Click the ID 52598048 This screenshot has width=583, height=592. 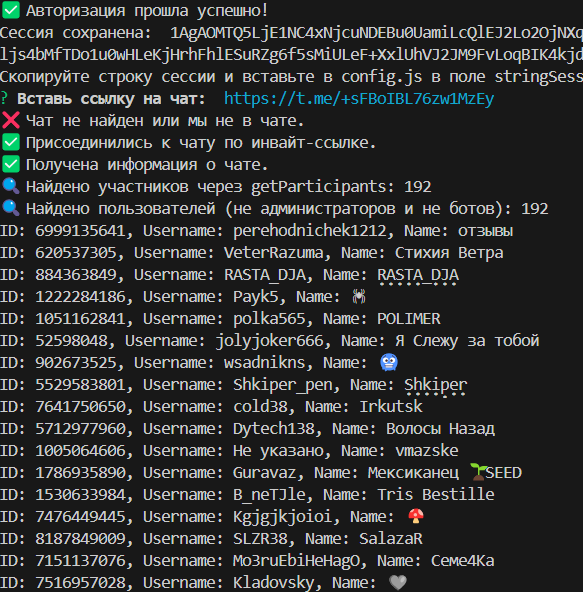(71, 341)
